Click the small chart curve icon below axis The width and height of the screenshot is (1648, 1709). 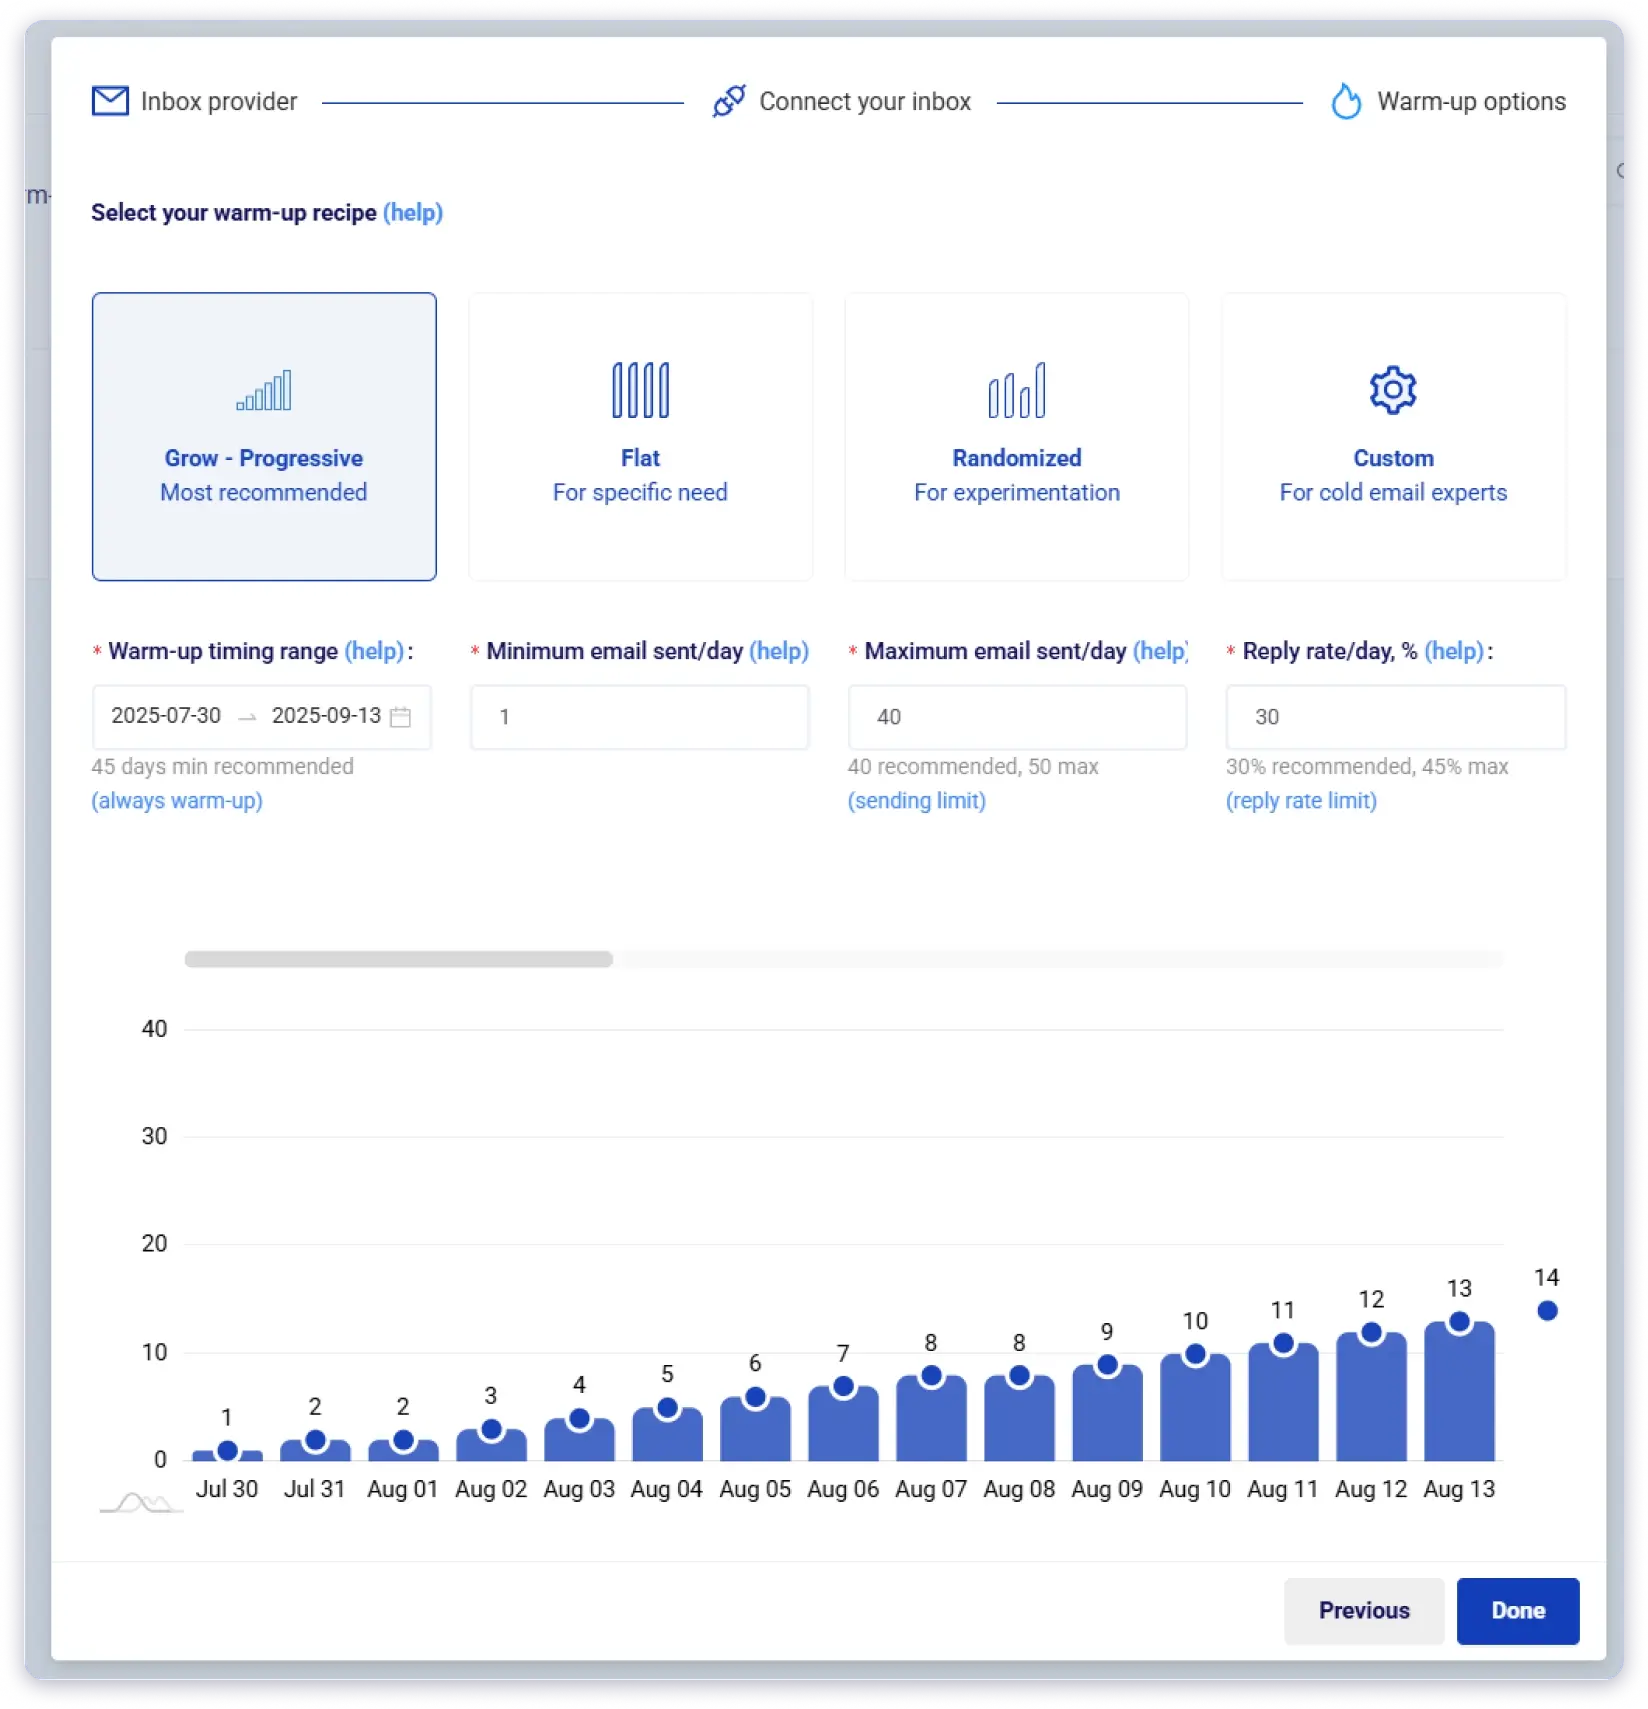click(x=141, y=1502)
